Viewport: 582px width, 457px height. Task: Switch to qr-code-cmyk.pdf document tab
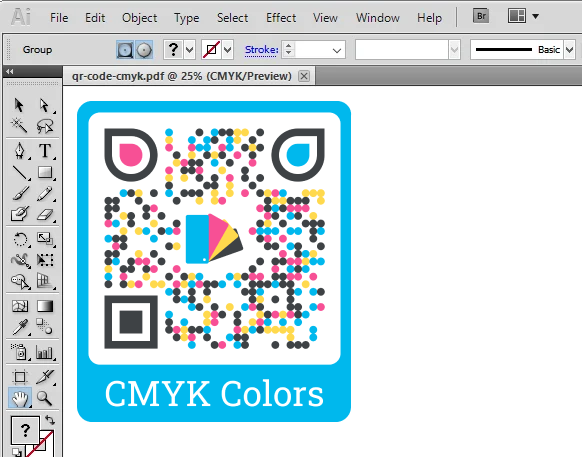coord(182,76)
